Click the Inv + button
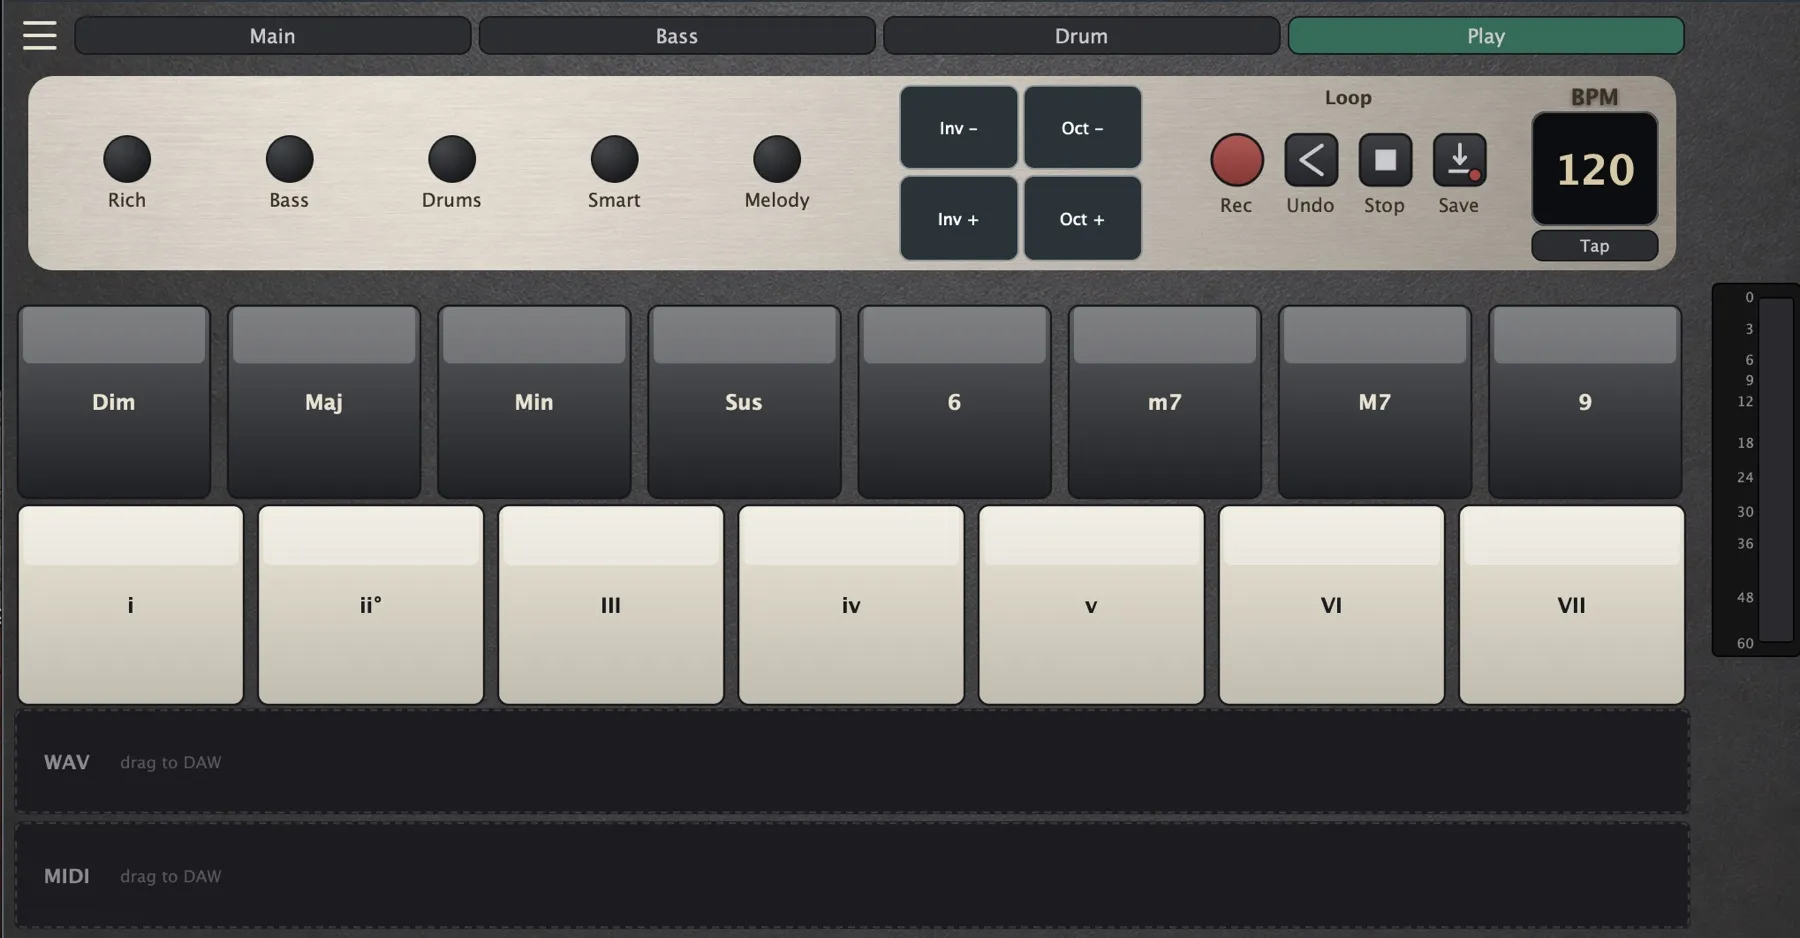Screen dimensions: 1800x938 point(958,218)
